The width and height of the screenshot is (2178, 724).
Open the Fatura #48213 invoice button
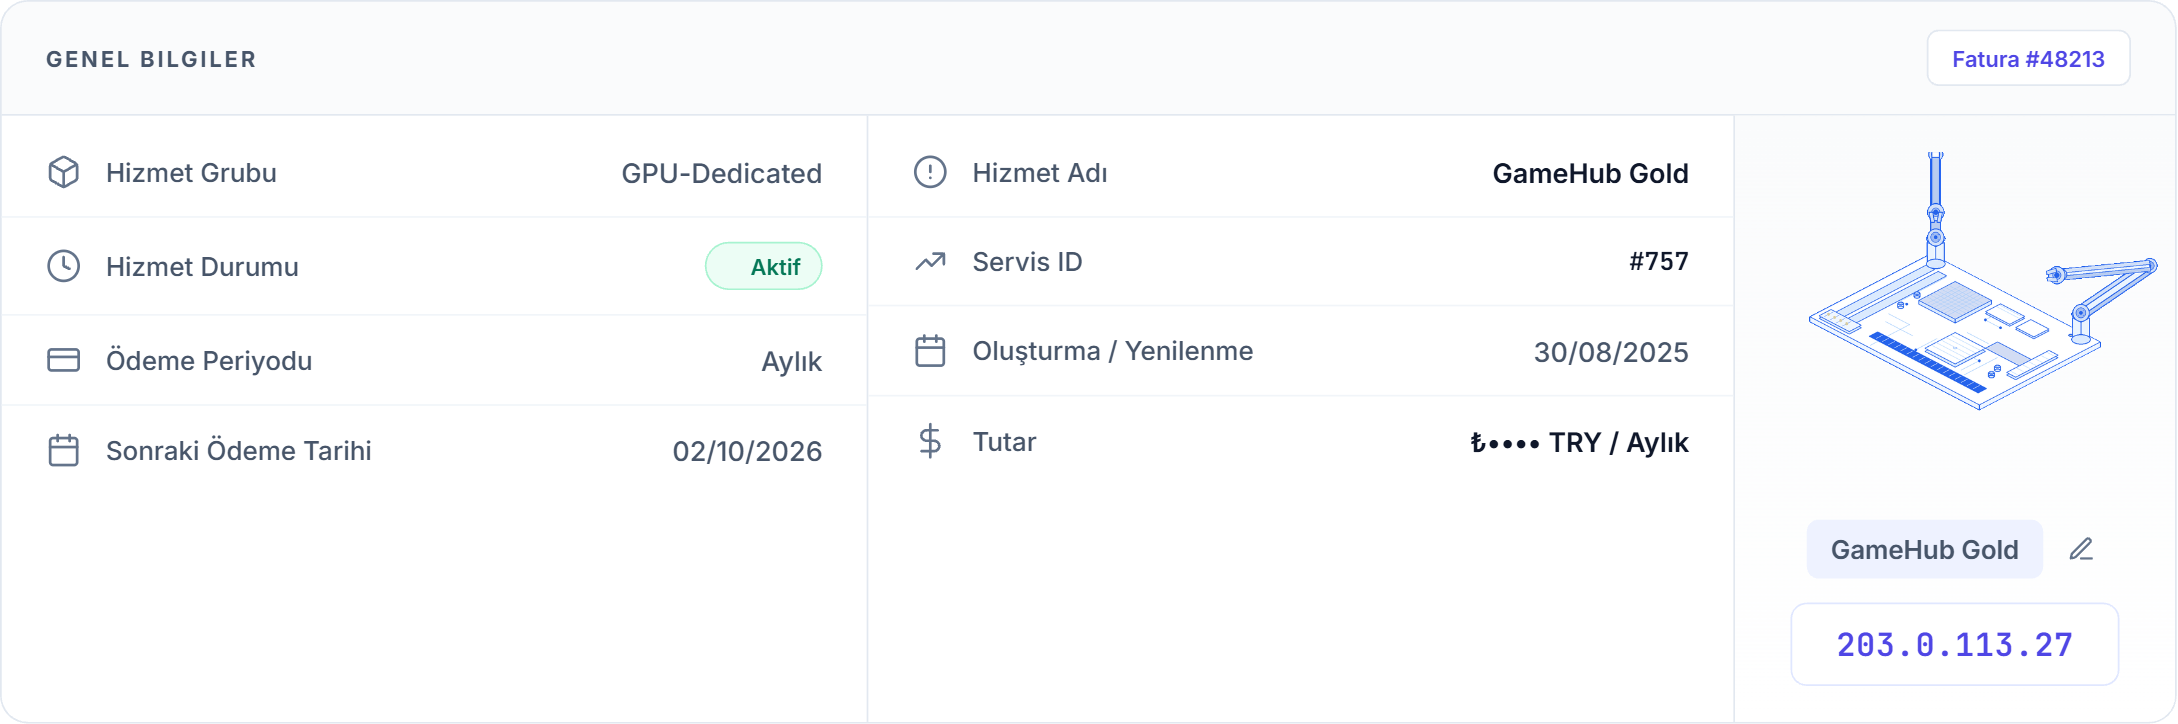[2027, 59]
